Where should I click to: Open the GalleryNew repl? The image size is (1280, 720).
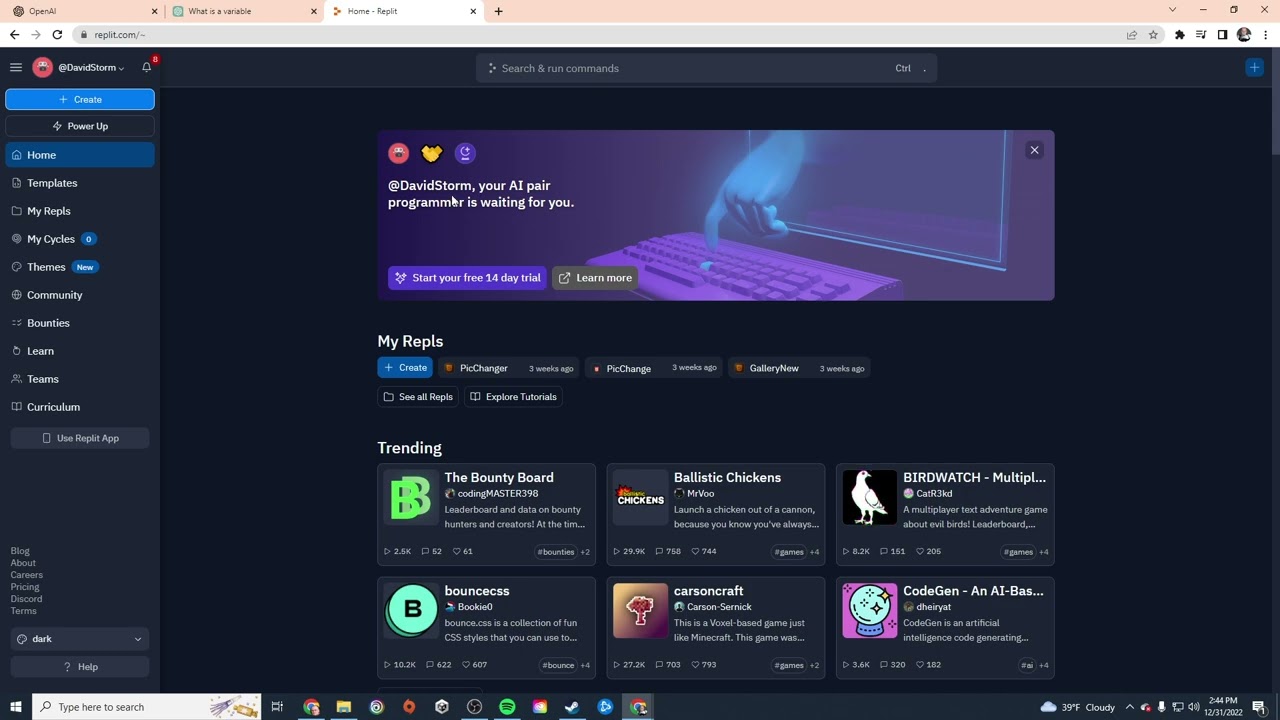[x=798, y=368]
